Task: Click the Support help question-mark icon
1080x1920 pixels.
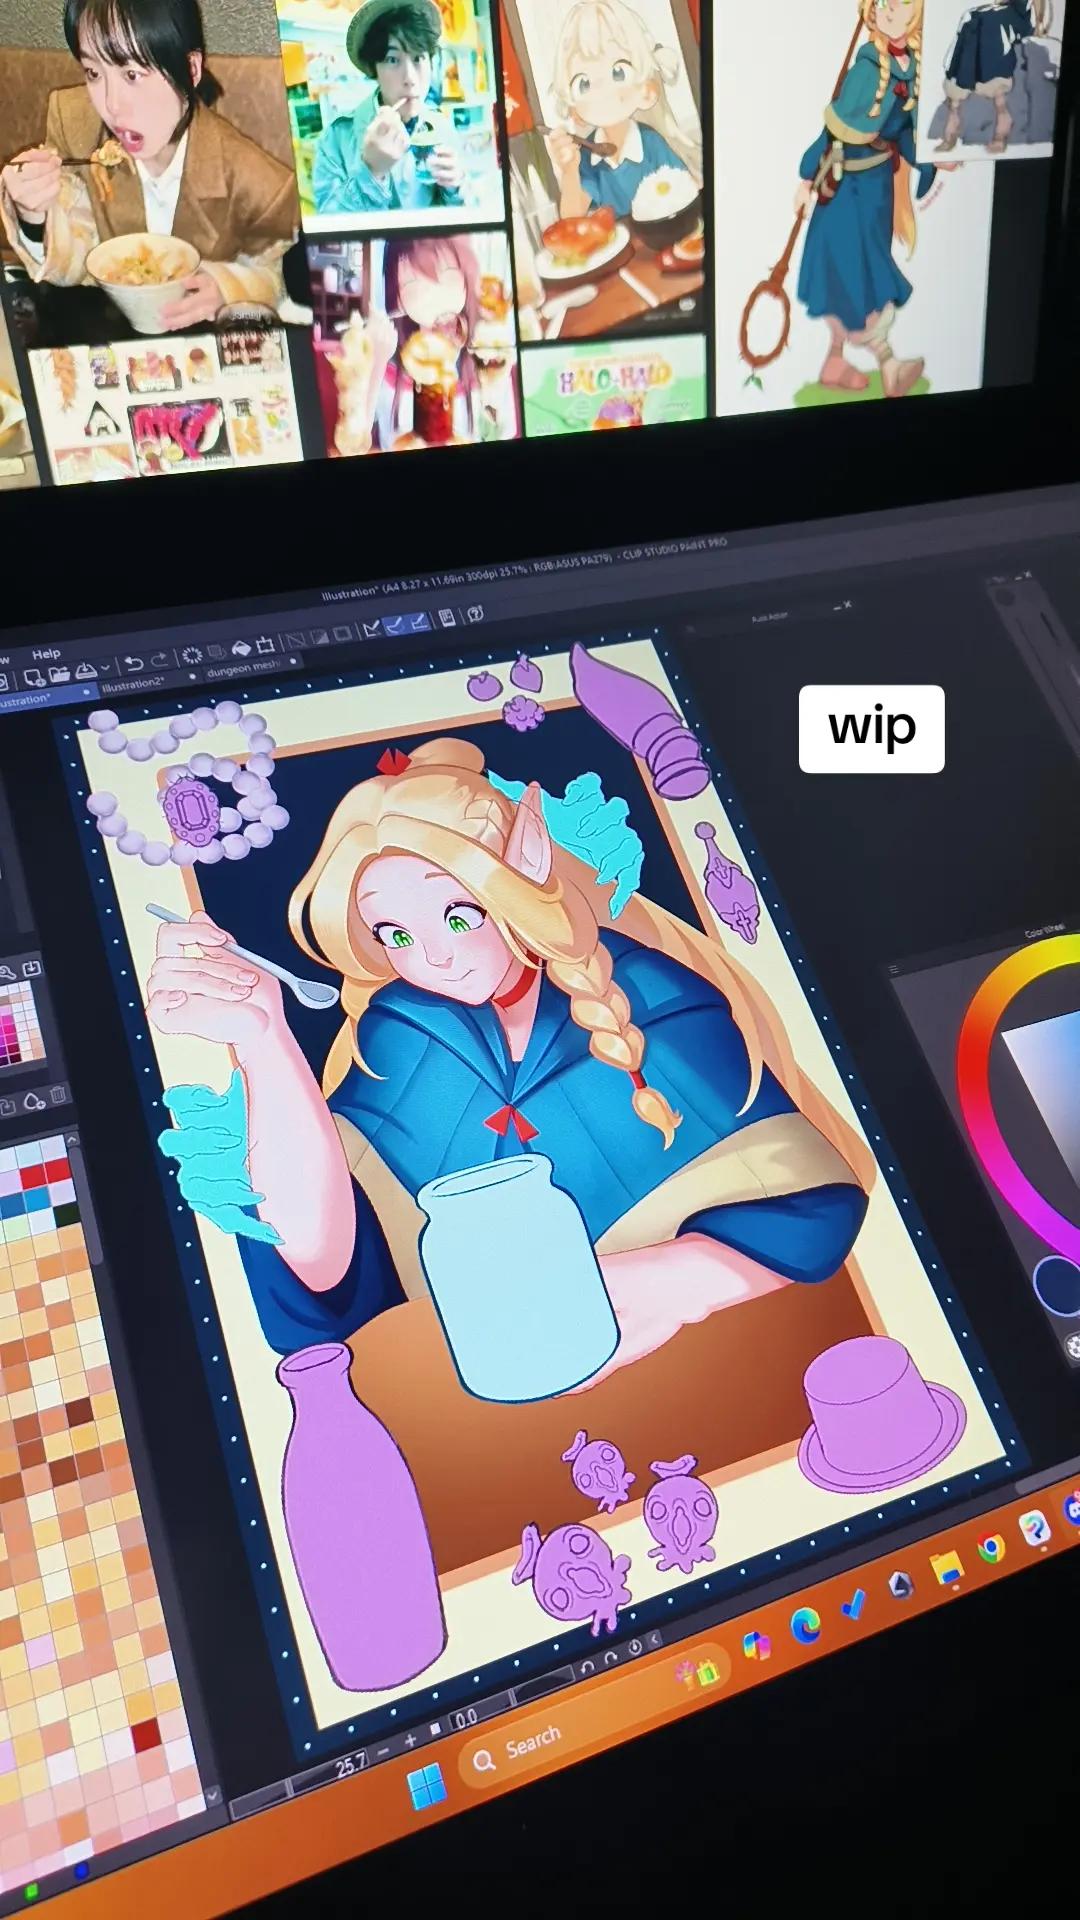Action: point(475,613)
